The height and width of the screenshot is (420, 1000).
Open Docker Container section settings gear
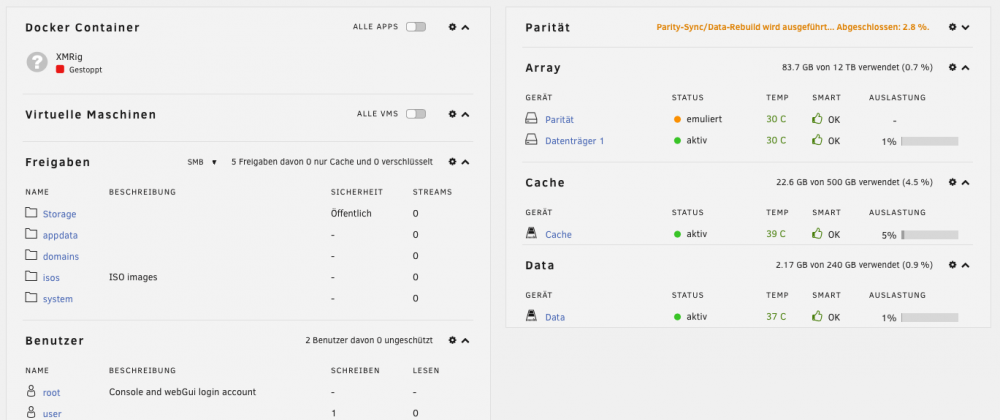452,27
